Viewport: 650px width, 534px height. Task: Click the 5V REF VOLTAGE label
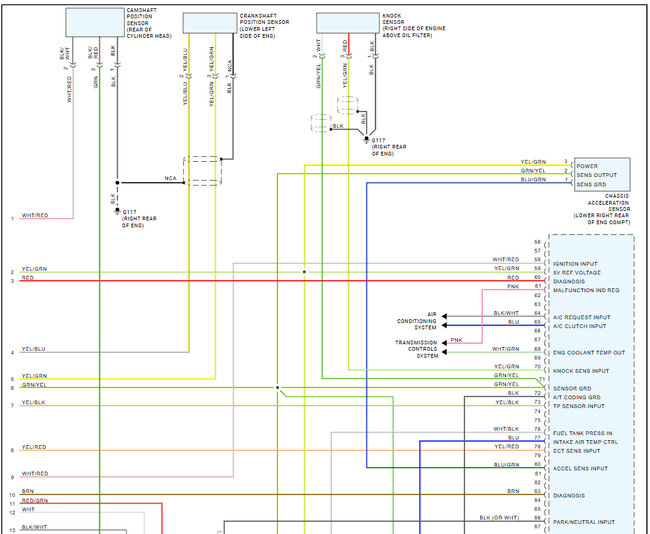click(577, 272)
